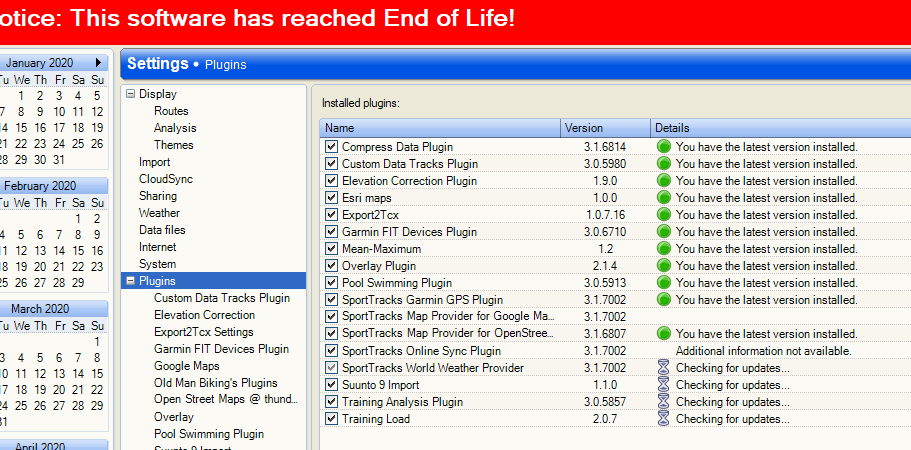Click green status icon for Esri maps
Viewport: 911px width, 450px height.
pos(663,197)
